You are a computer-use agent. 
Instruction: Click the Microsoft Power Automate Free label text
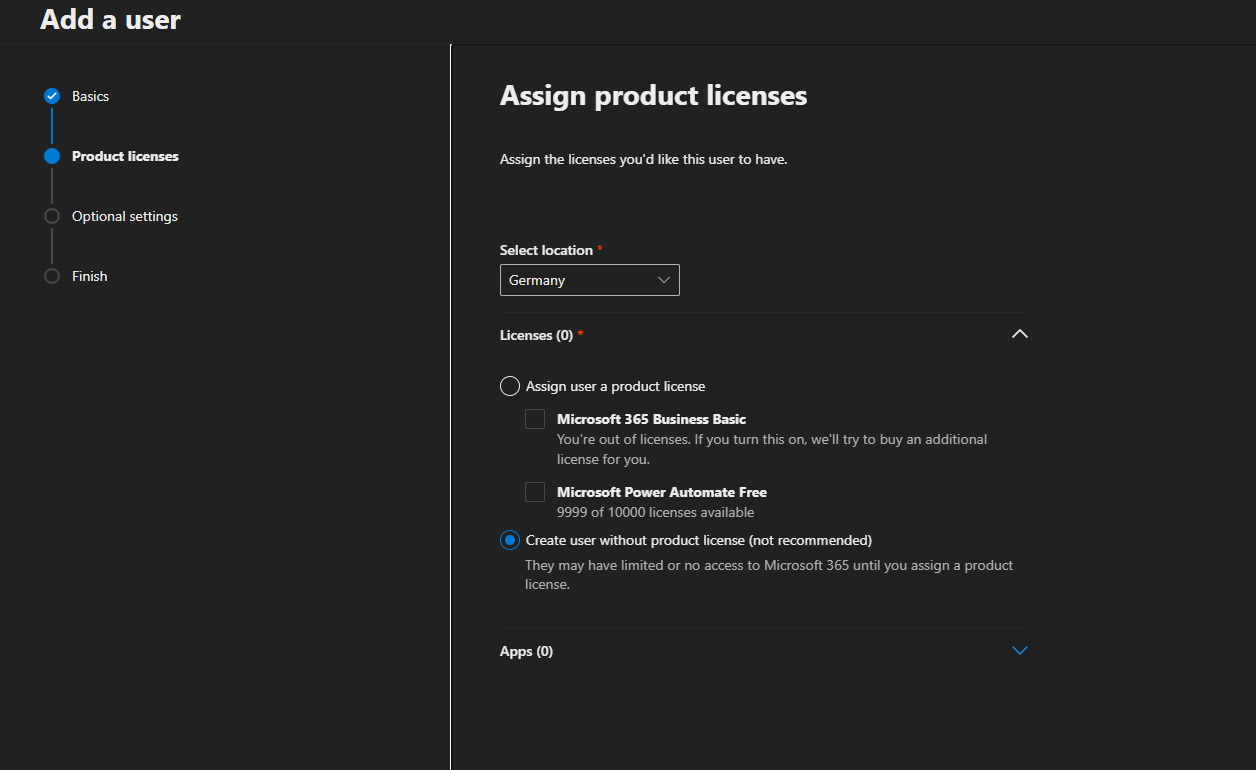[661, 492]
